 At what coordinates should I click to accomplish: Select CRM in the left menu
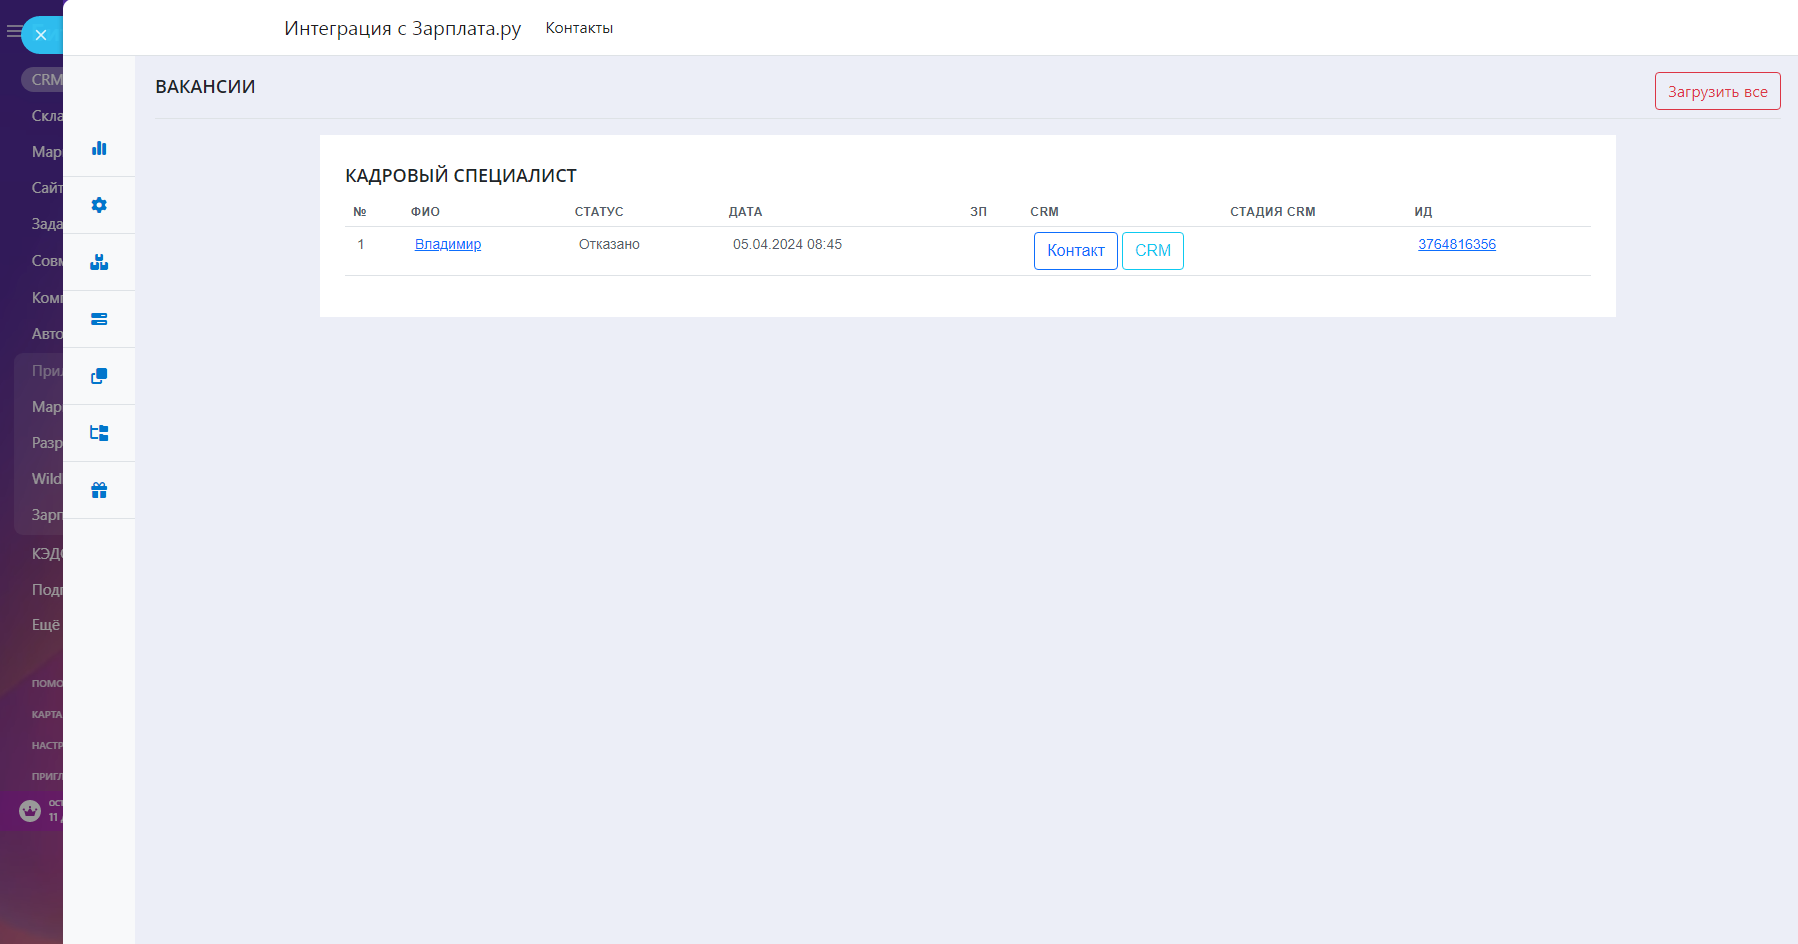click(x=45, y=80)
